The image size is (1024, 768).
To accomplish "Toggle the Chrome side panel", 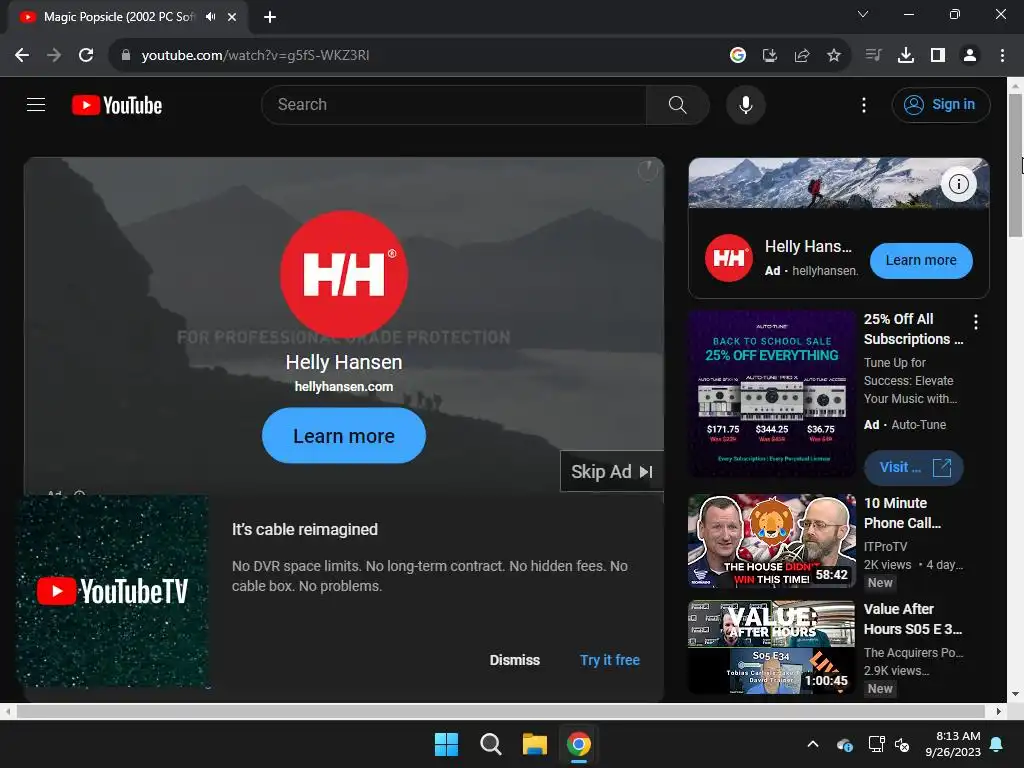I will pyautogui.click(x=937, y=55).
